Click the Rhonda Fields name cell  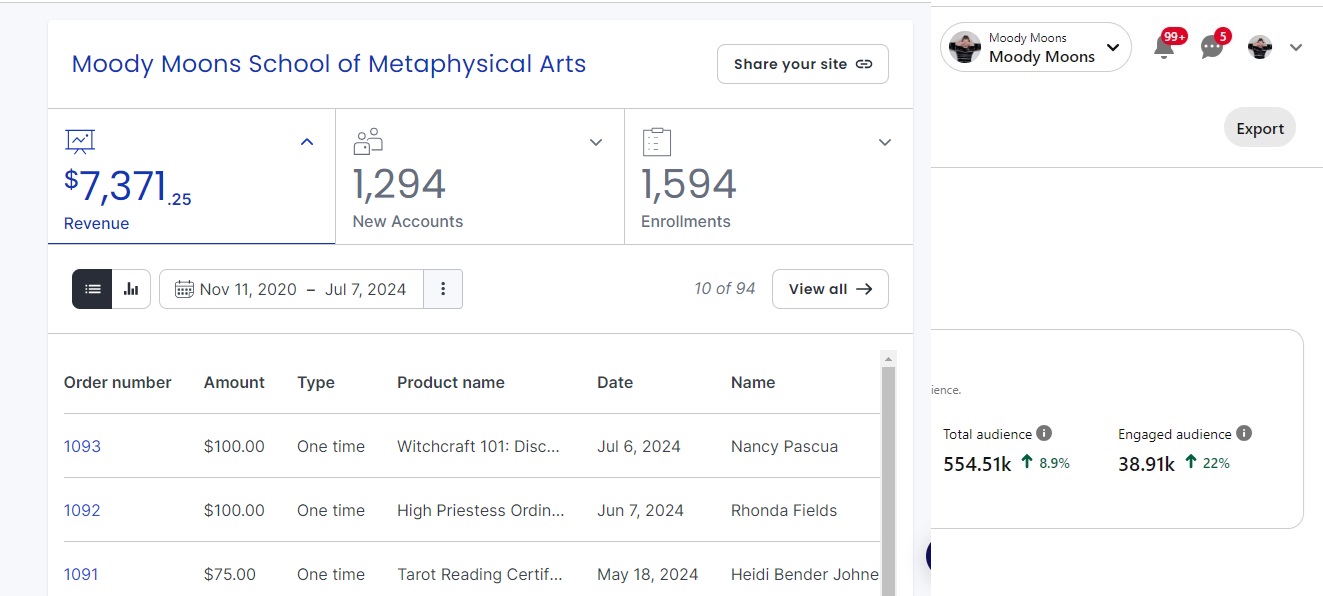[784, 510]
